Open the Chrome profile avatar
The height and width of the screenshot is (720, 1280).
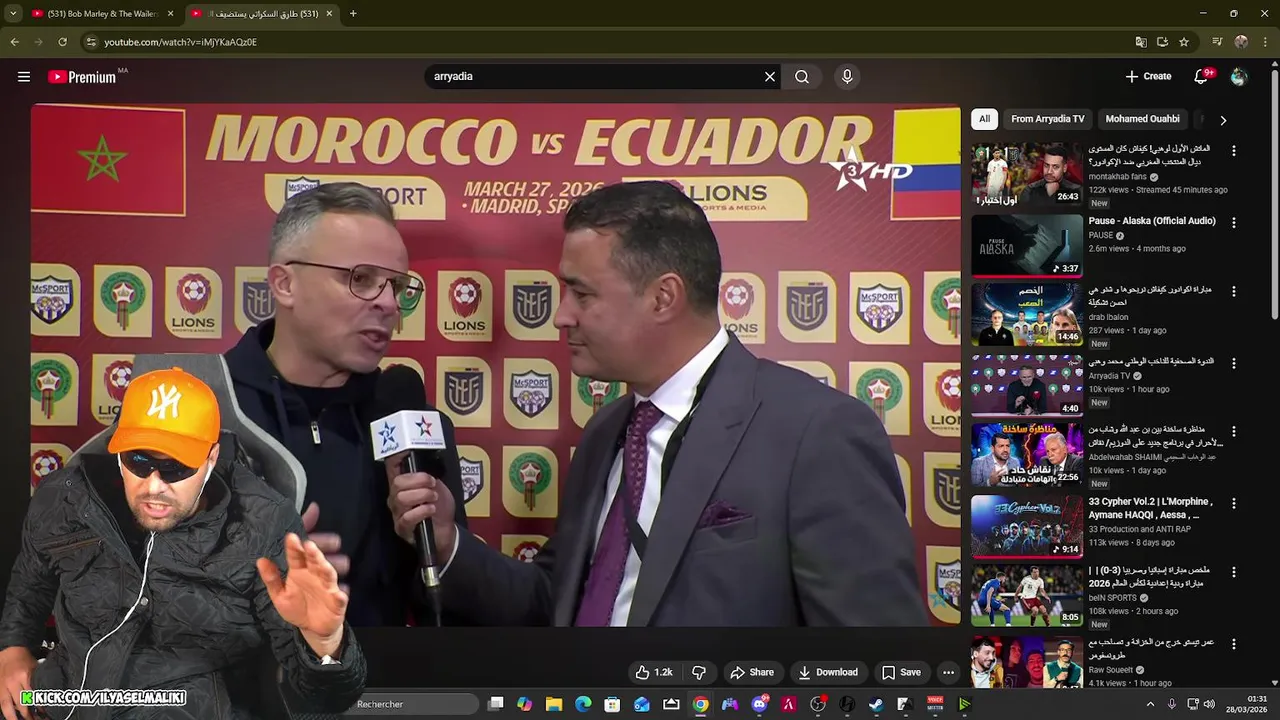1241,42
